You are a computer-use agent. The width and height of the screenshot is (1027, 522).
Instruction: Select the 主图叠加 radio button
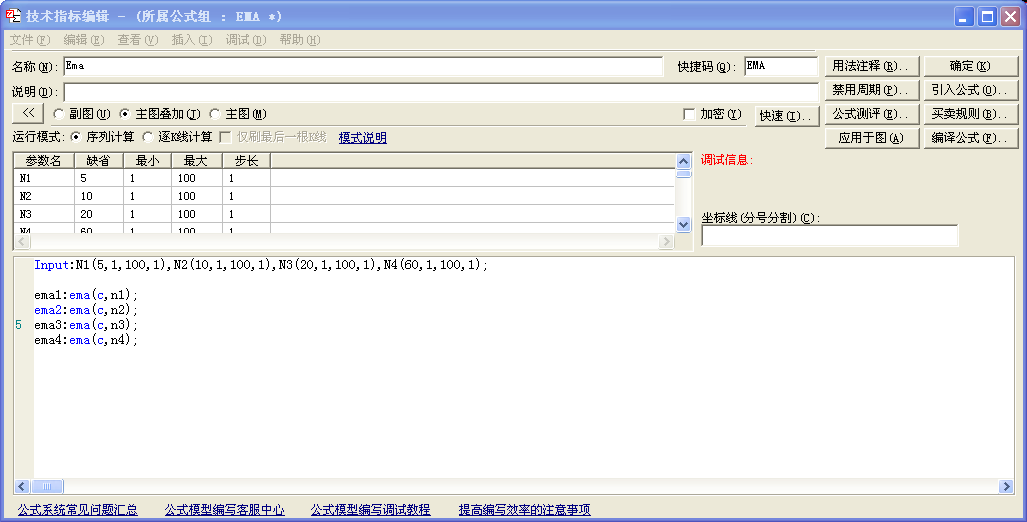point(124,114)
